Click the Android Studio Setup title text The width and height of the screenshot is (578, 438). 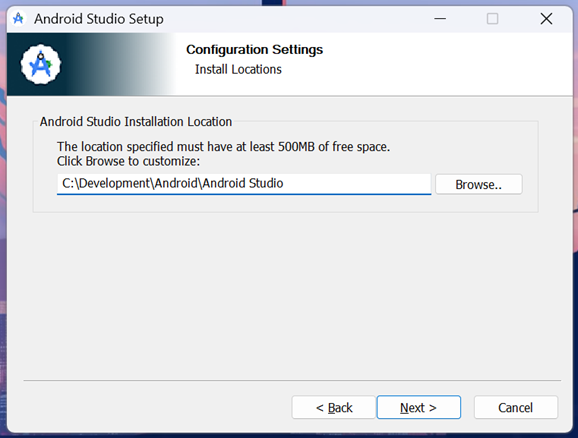pos(99,19)
